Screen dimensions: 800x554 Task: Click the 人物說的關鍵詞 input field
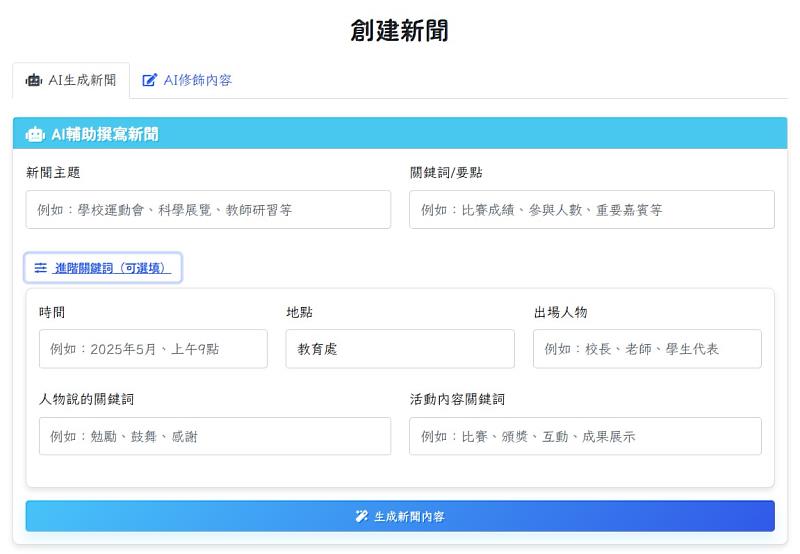[208, 436]
